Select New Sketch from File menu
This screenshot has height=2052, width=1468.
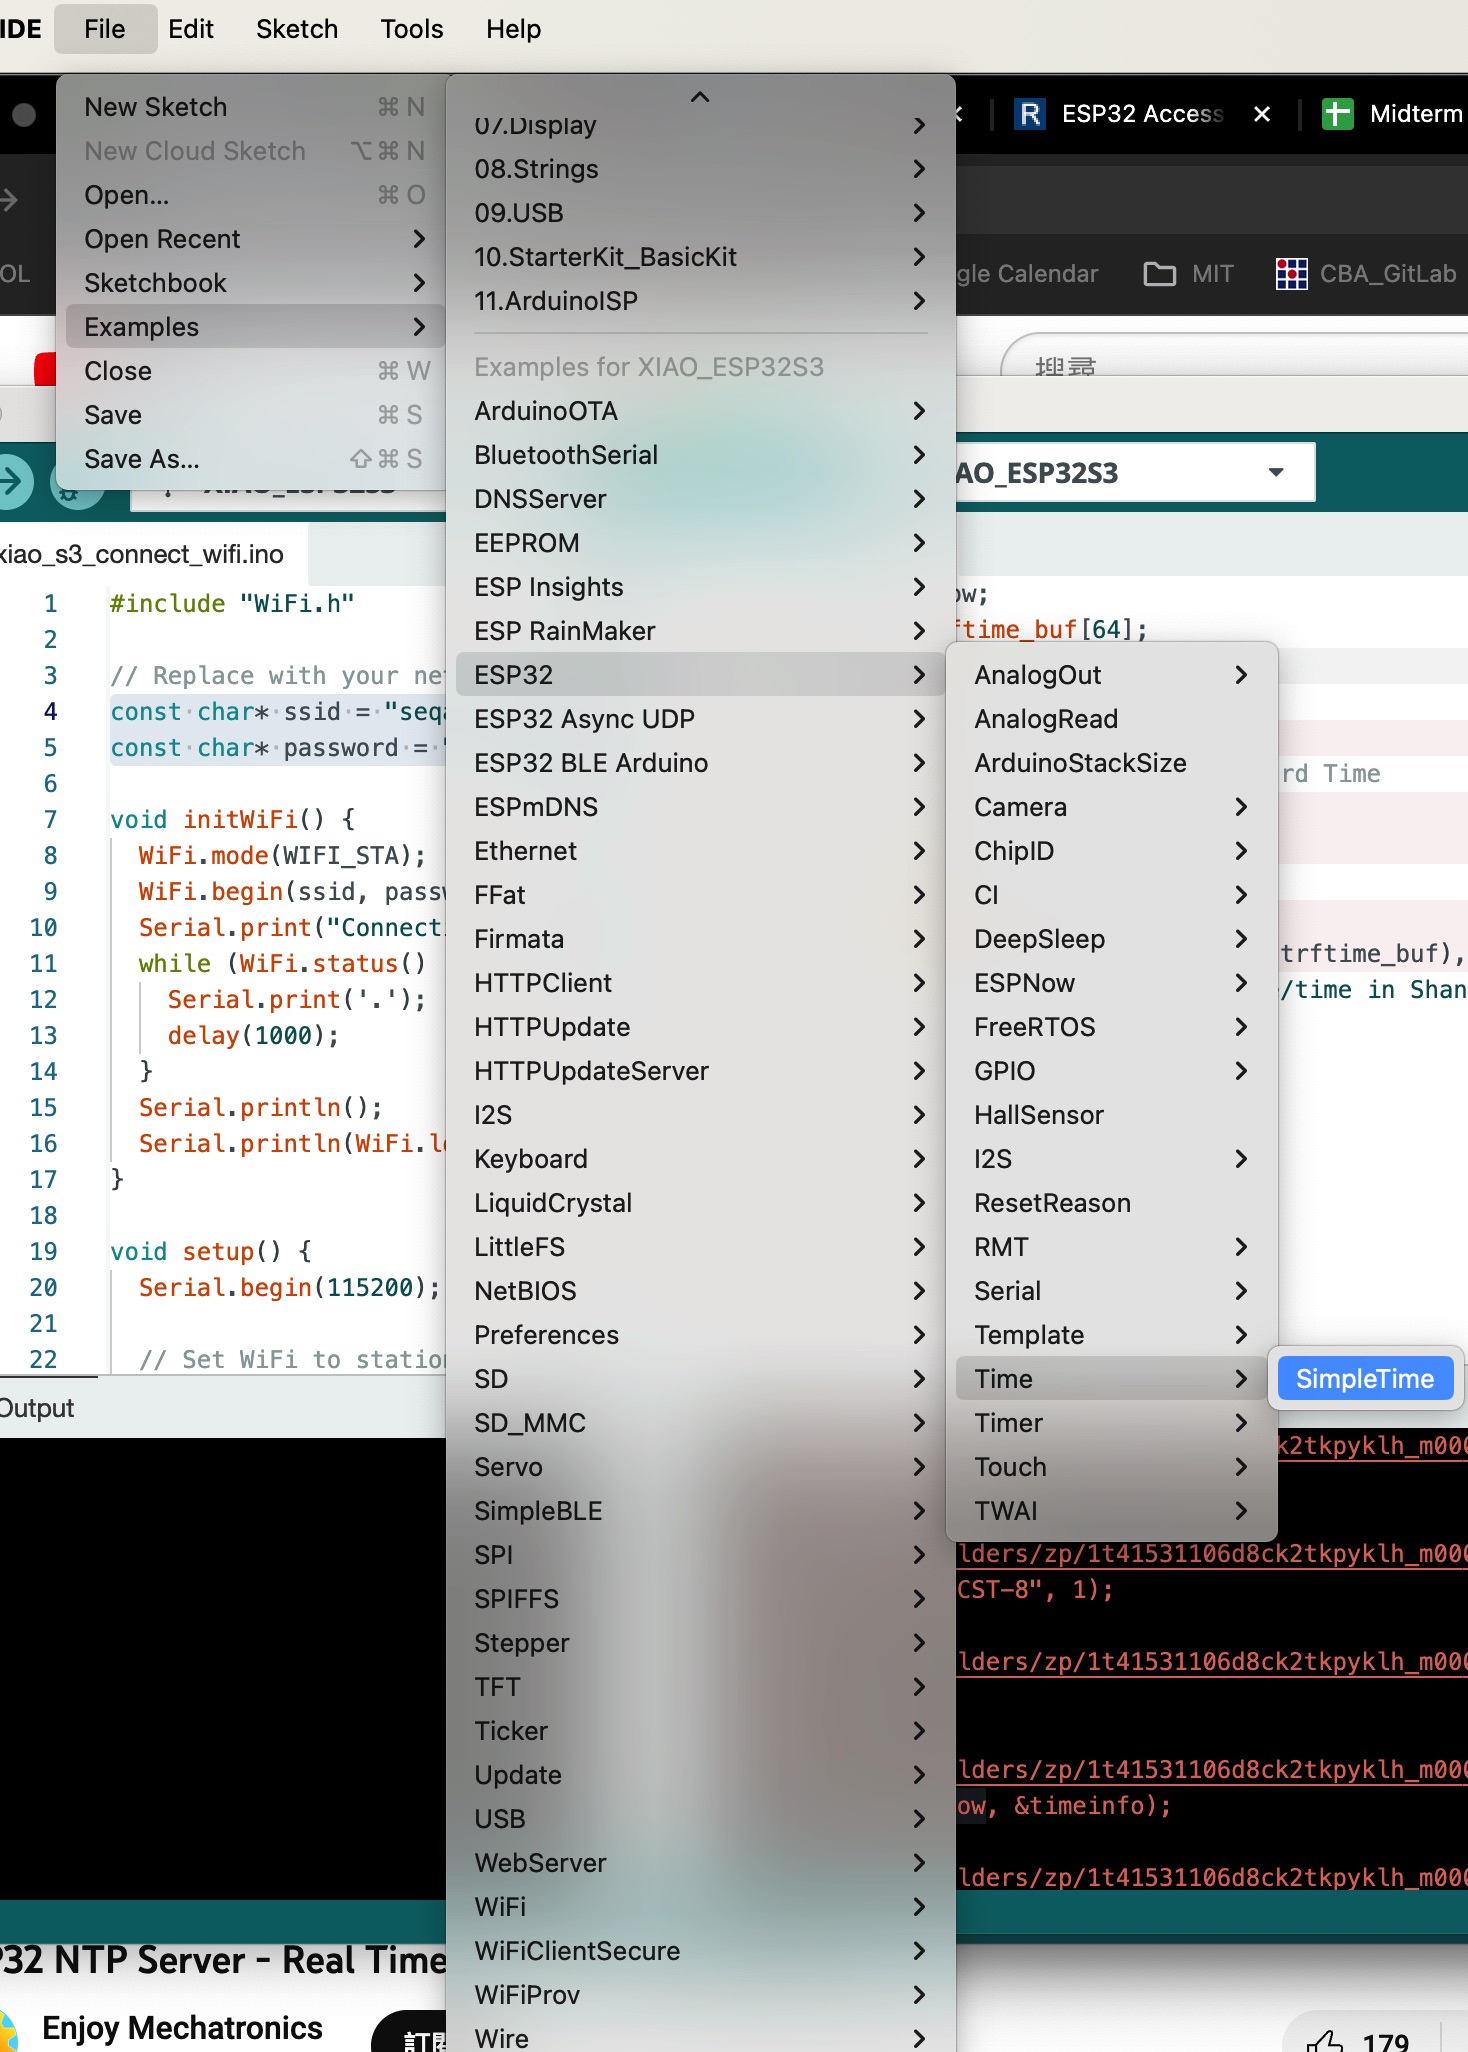155,107
